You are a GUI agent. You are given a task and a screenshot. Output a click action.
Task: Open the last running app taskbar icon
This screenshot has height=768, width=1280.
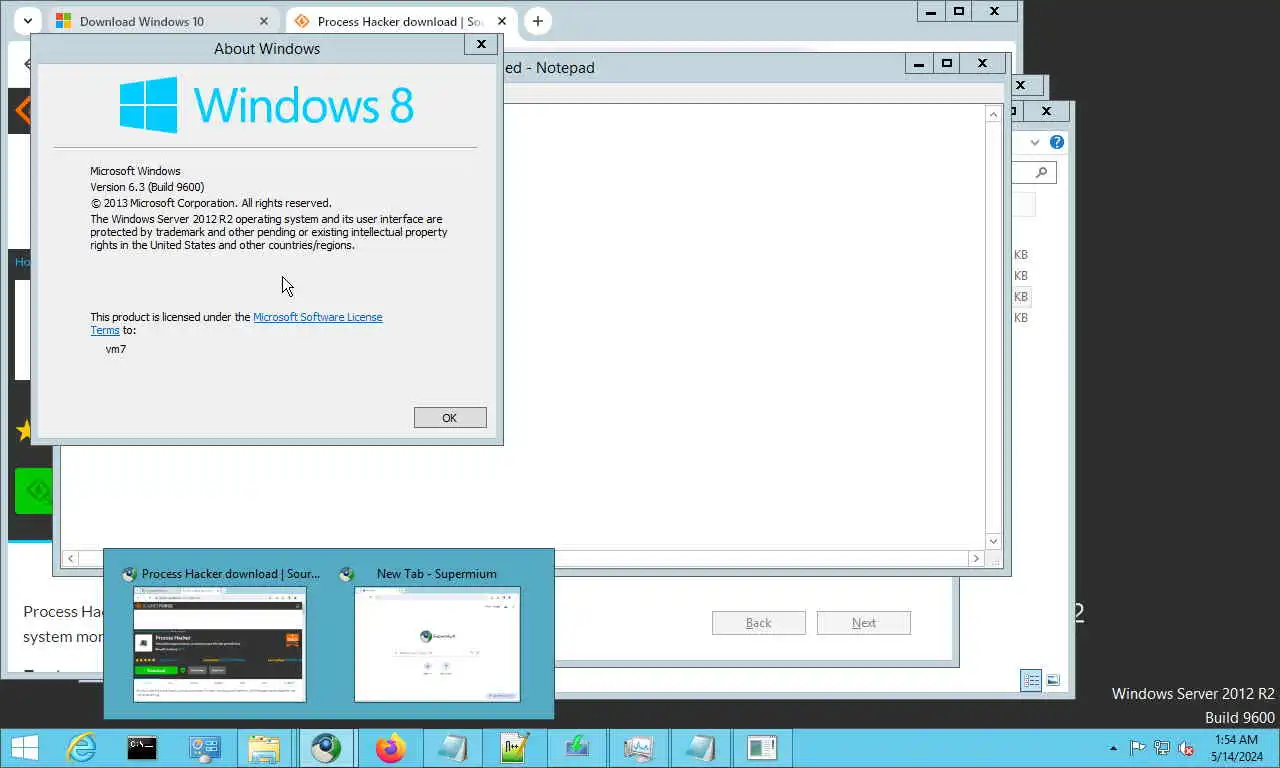[x=762, y=748]
